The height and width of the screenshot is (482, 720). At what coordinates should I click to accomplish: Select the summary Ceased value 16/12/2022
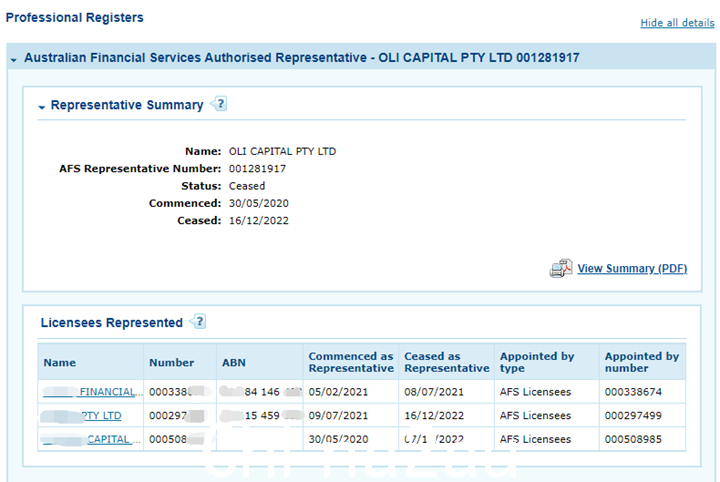click(x=259, y=220)
